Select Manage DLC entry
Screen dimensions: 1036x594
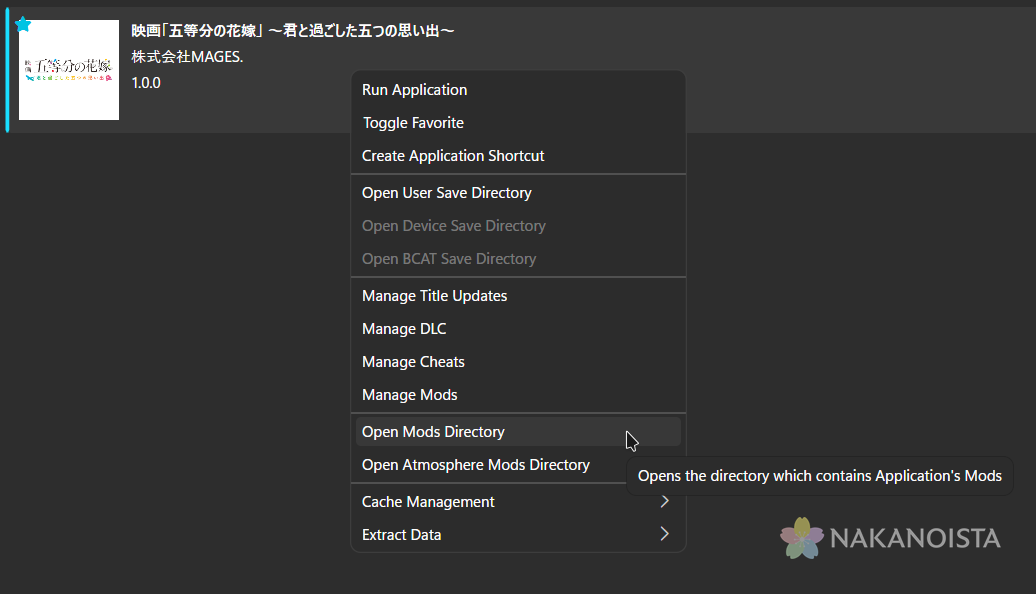404,329
